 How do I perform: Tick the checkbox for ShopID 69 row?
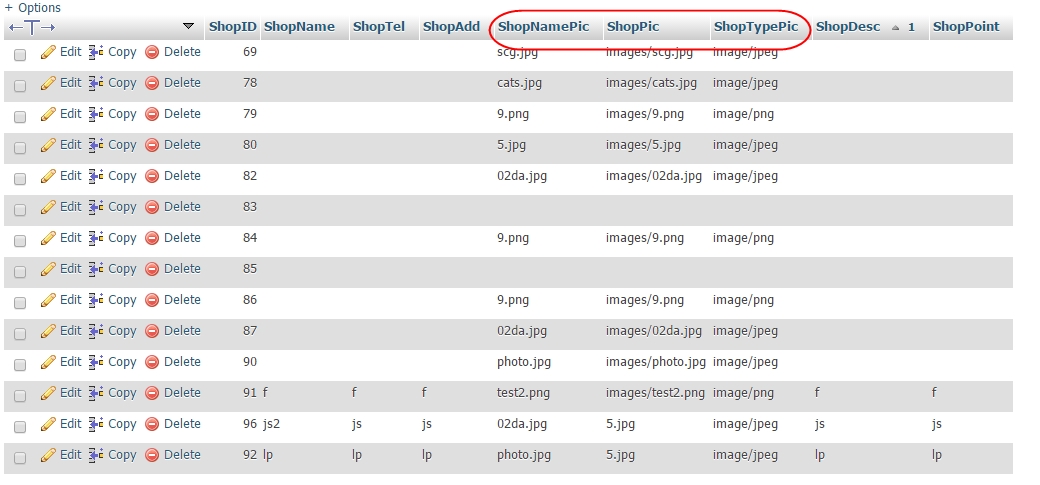[20, 54]
